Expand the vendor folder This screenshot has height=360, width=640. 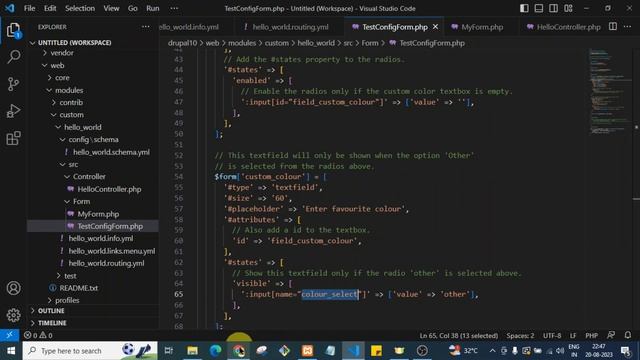point(62,53)
